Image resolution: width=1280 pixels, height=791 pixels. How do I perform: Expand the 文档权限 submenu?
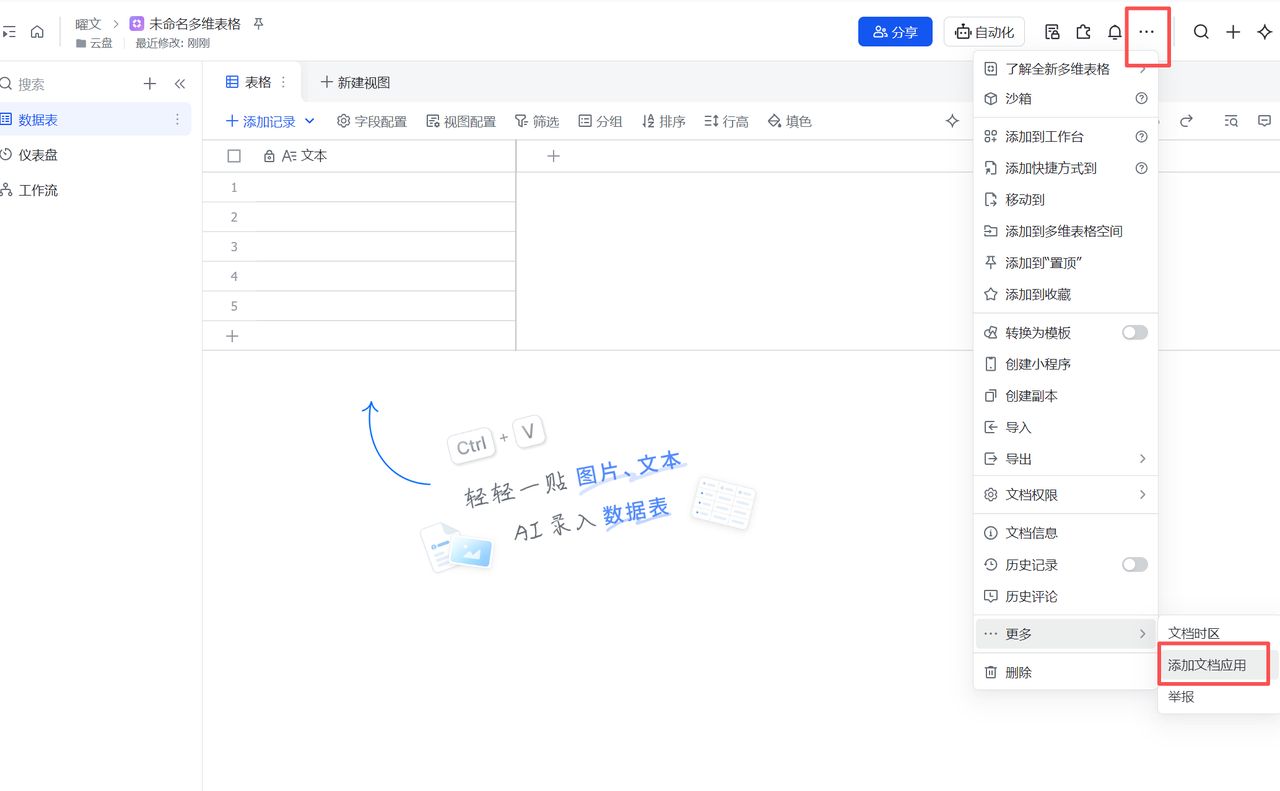tap(1065, 495)
